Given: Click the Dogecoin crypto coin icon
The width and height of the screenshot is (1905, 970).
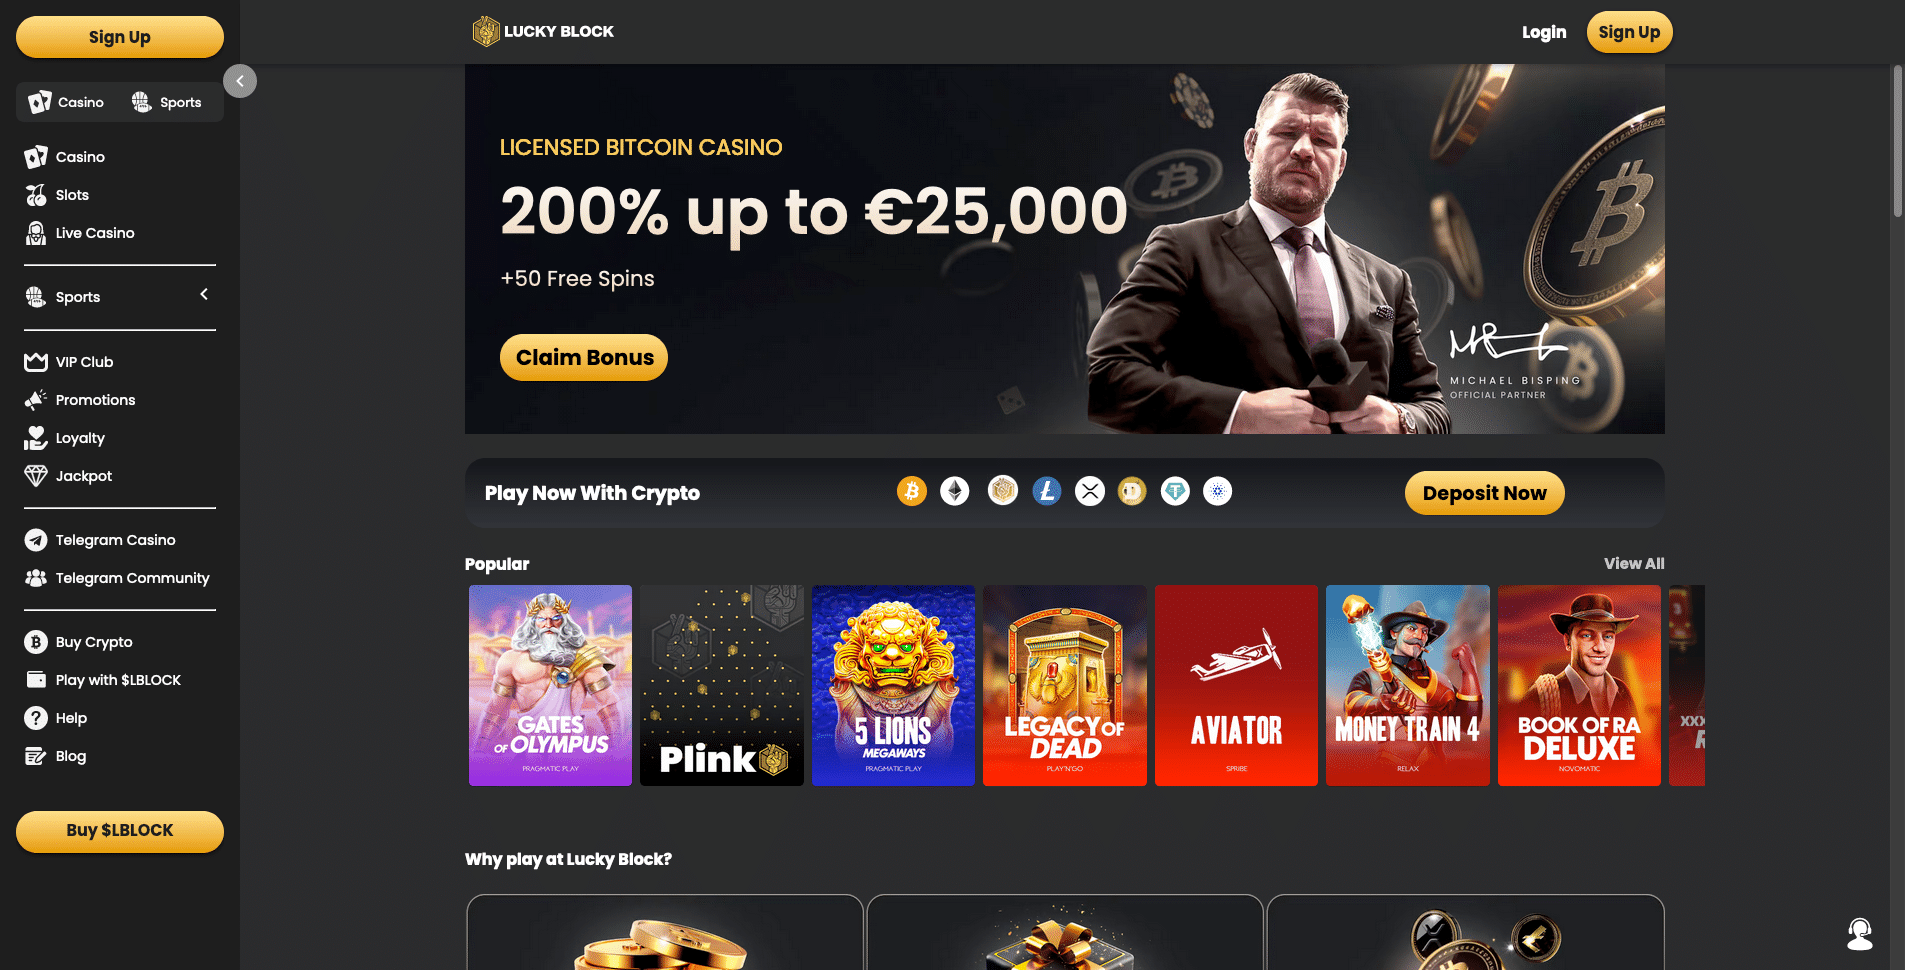Looking at the screenshot, I should pos(1132,491).
